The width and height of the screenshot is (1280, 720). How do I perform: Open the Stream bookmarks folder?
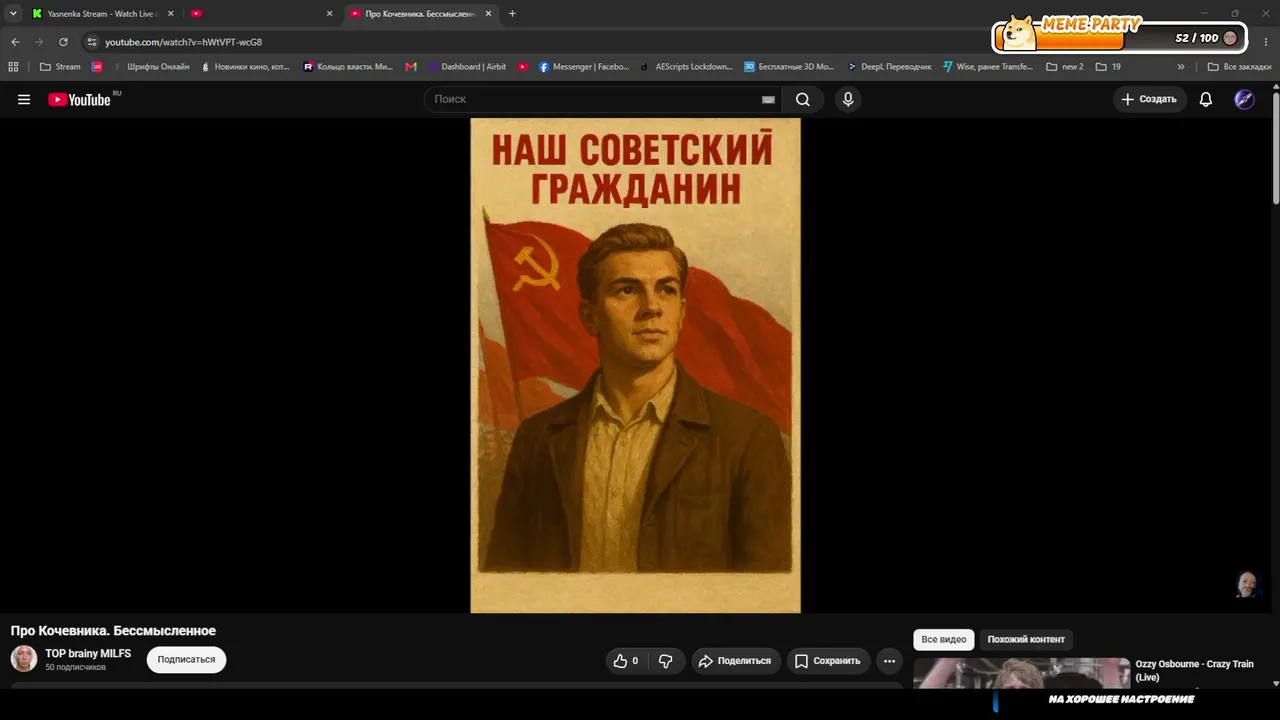(60, 67)
